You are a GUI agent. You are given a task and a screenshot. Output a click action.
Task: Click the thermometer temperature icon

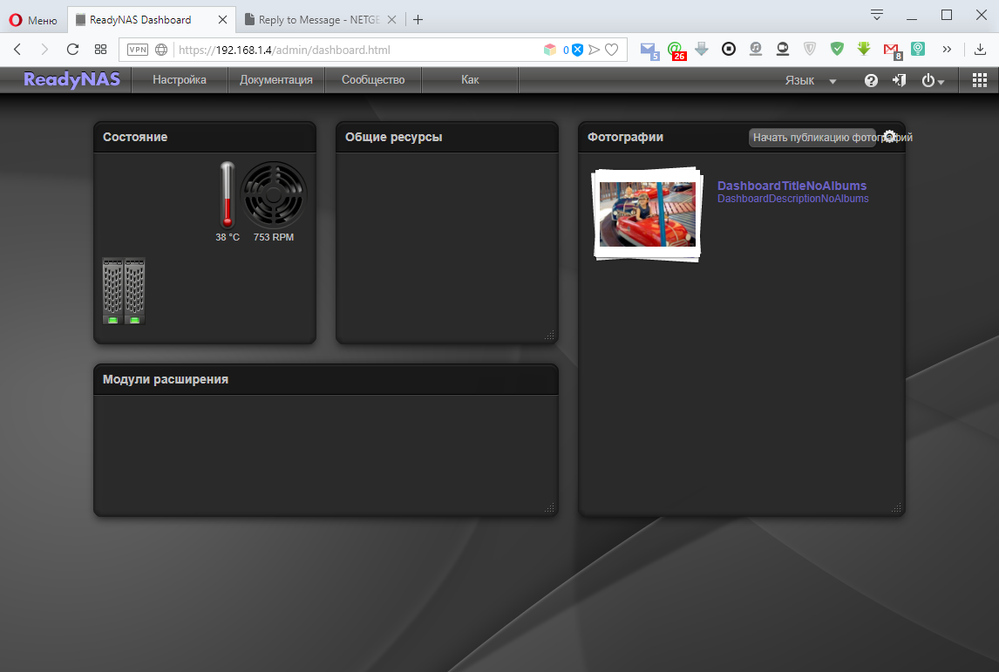tap(227, 195)
